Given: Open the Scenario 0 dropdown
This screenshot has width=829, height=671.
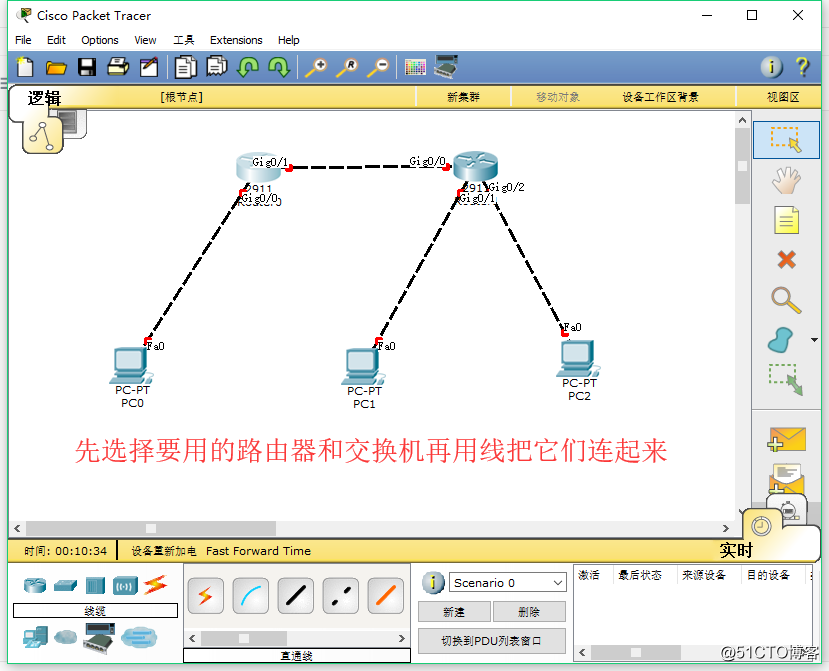Looking at the screenshot, I should coord(508,583).
